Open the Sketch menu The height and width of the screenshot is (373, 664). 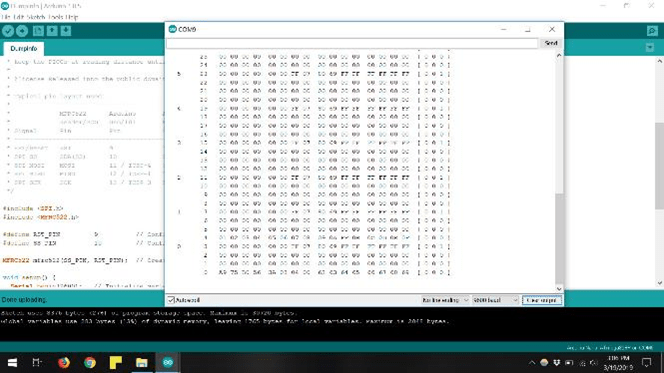[36, 17]
